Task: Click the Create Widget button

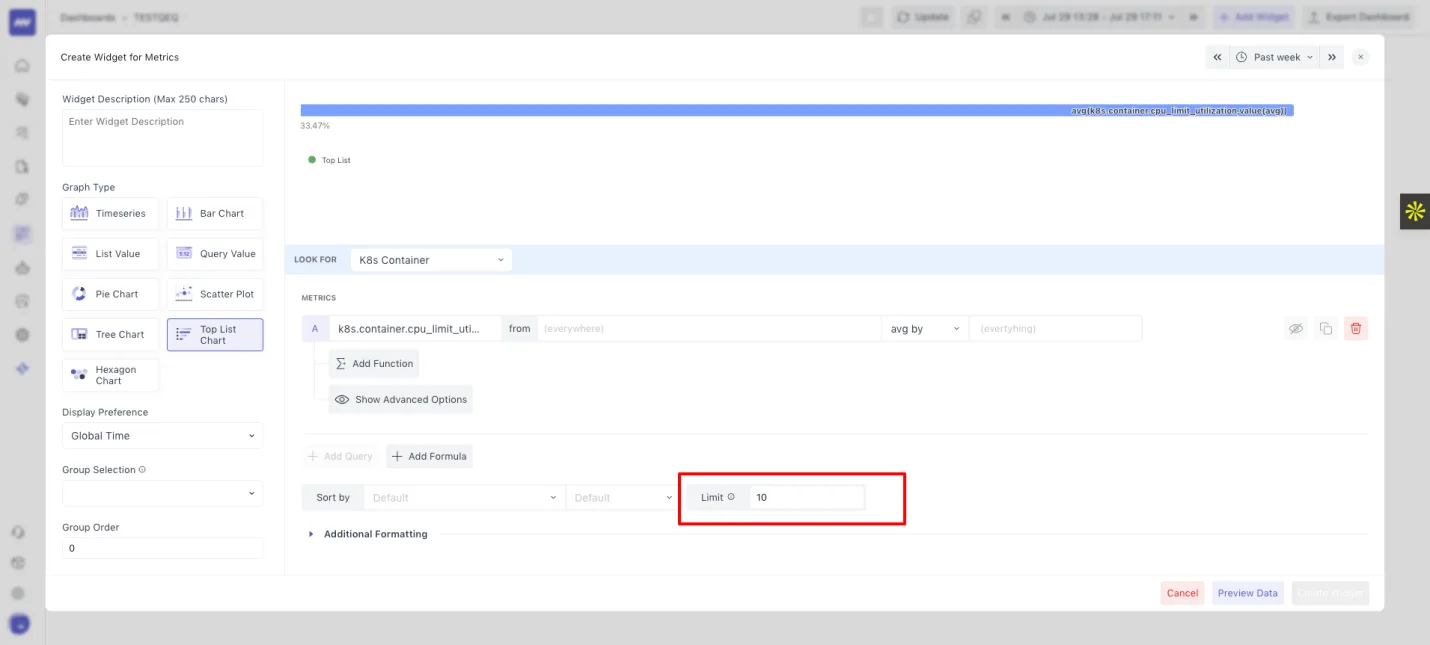Action: (x=1330, y=593)
